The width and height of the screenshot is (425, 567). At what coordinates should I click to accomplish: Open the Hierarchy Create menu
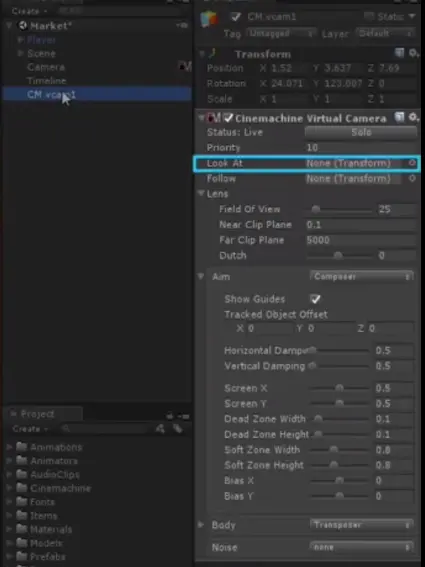tap(30, 11)
